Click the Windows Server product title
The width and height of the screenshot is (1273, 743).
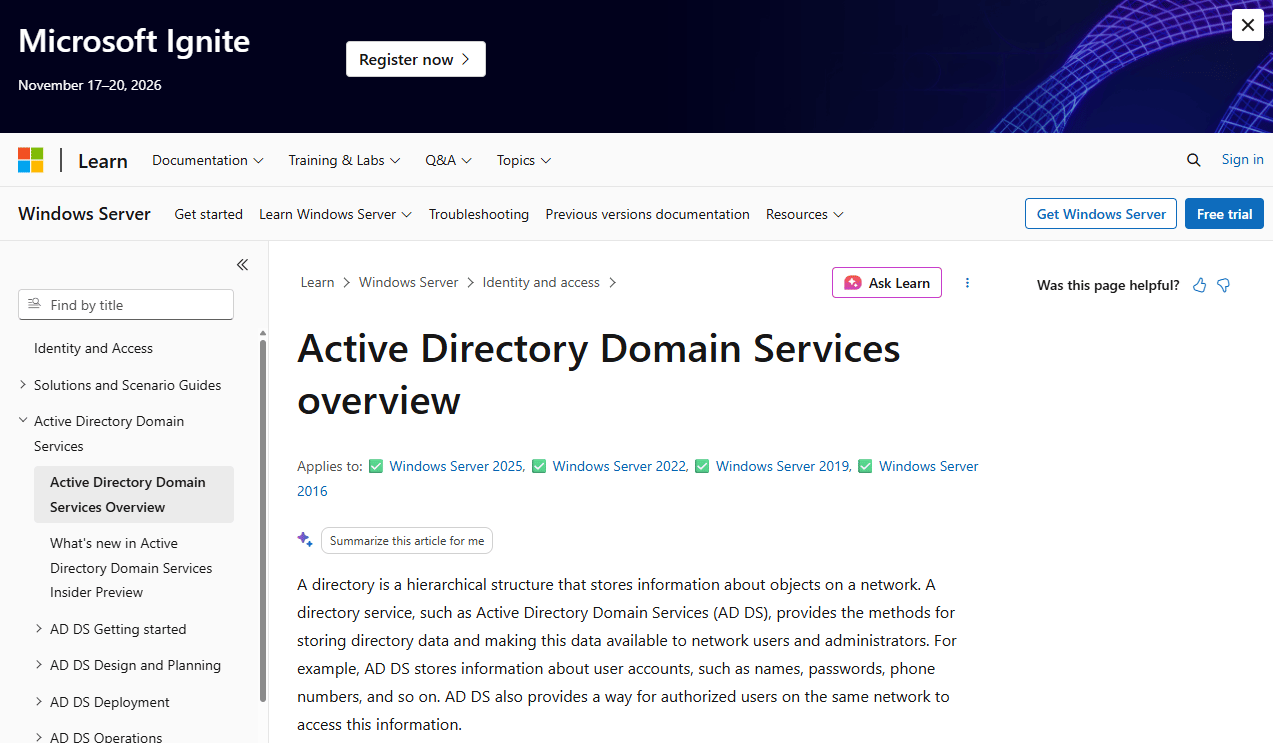(x=84, y=213)
